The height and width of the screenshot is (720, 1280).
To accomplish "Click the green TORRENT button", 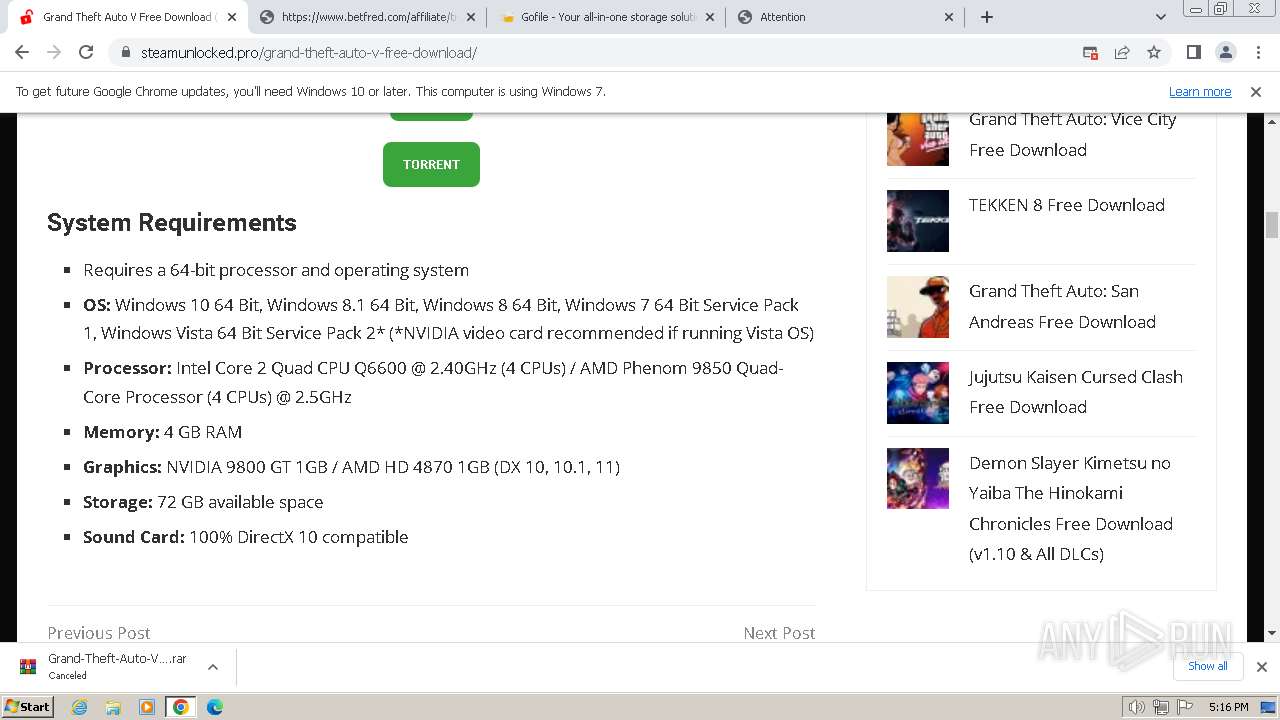I will 431,164.
